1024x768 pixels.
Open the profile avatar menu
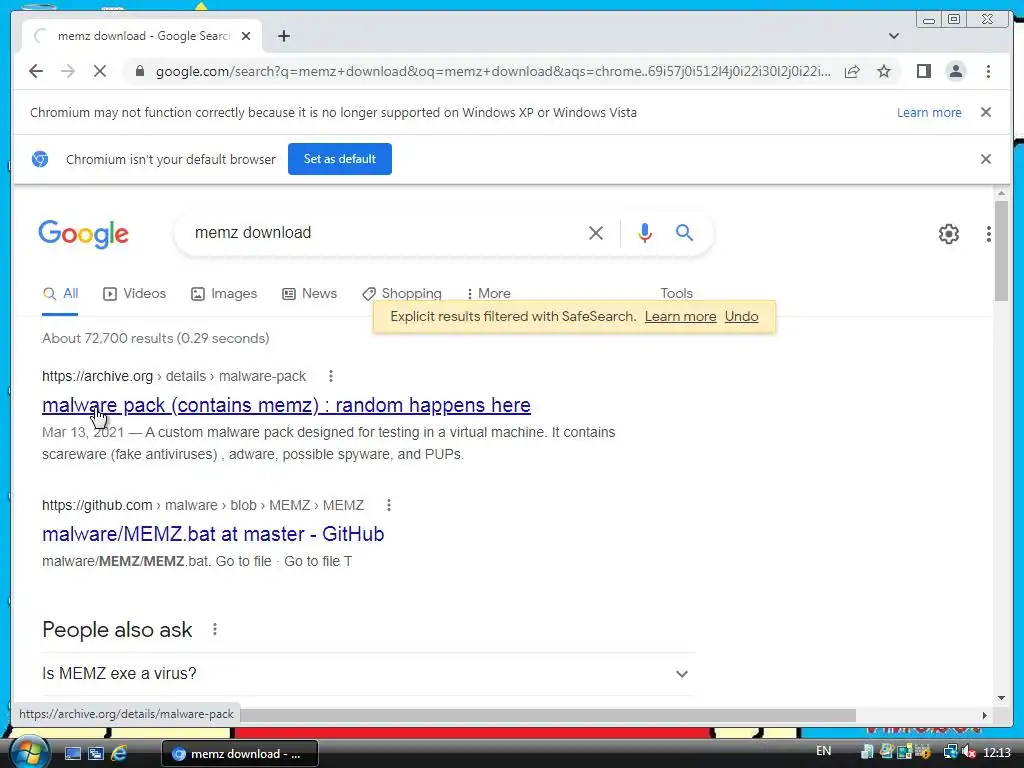tap(955, 71)
